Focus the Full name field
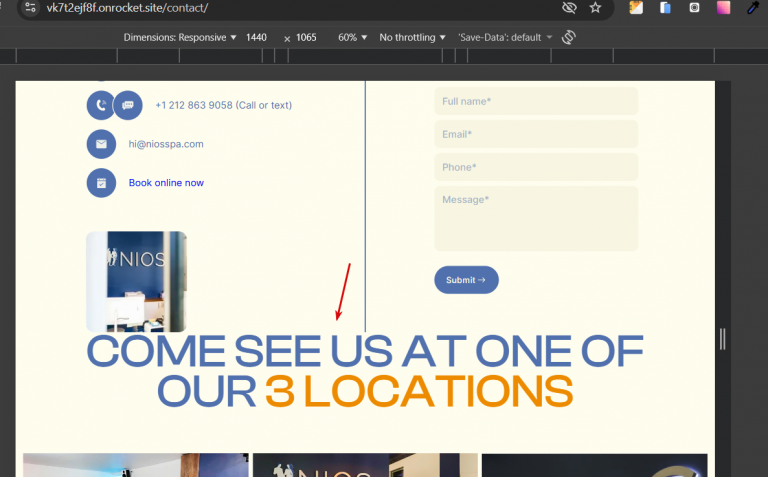The image size is (768, 477). point(536,101)
